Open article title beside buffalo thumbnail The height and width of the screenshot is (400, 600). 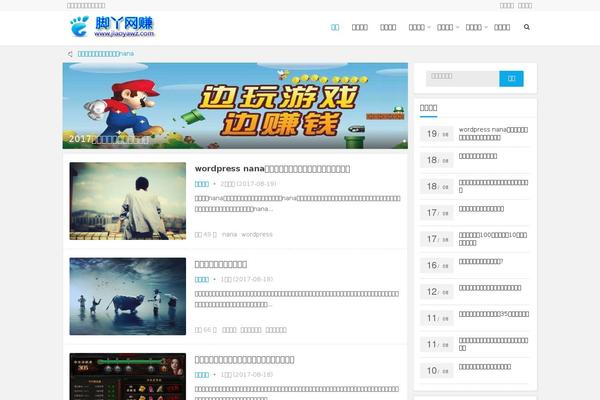[221, 264]
